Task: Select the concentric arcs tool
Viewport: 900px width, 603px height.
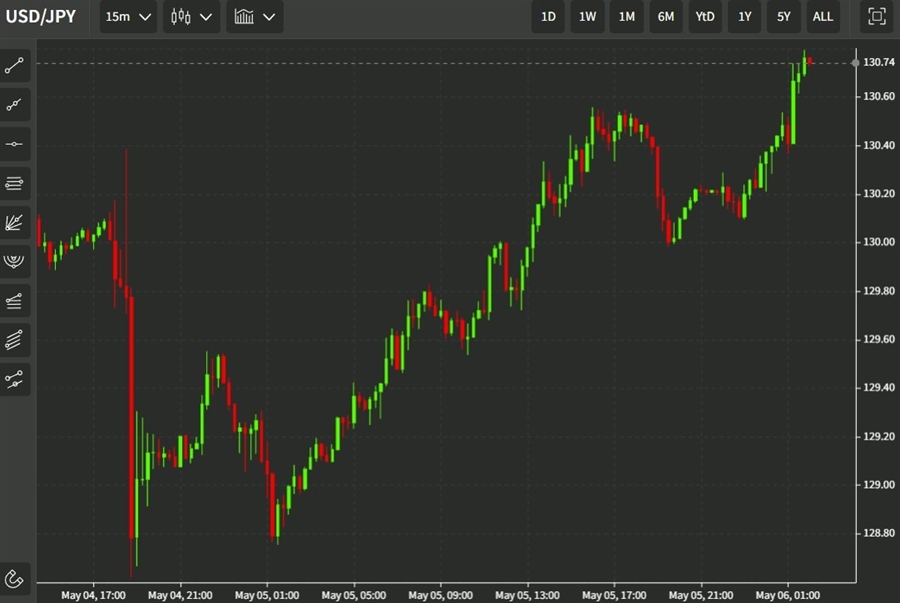Action: coord(15,261)
